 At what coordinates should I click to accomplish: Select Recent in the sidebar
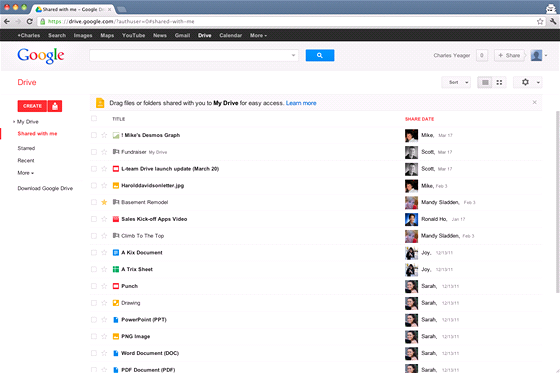[26, 160]
